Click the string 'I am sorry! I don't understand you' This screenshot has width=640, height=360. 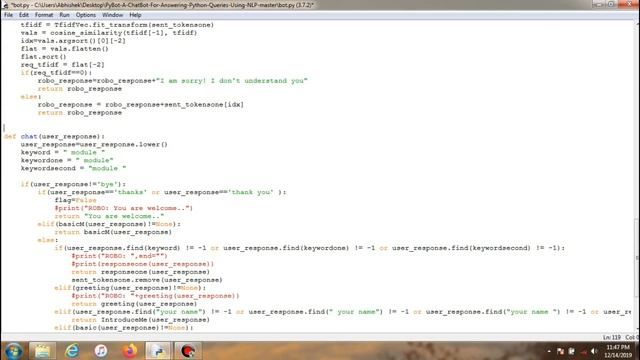point(231,80)
